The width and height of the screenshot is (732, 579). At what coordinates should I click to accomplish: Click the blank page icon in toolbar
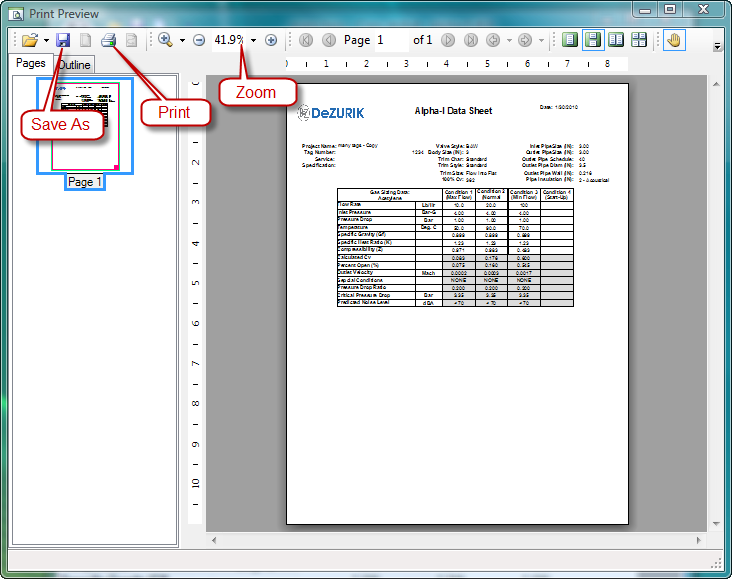point(85,40)
